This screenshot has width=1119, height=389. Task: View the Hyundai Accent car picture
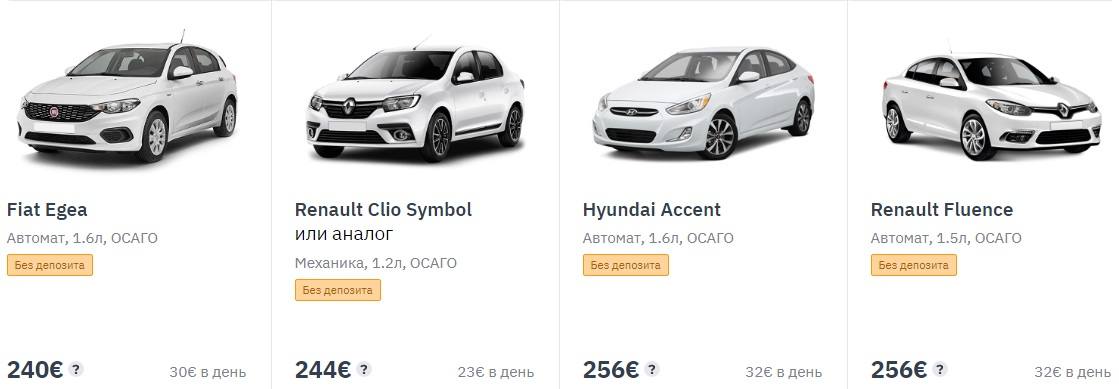click(x=704, y=102)
